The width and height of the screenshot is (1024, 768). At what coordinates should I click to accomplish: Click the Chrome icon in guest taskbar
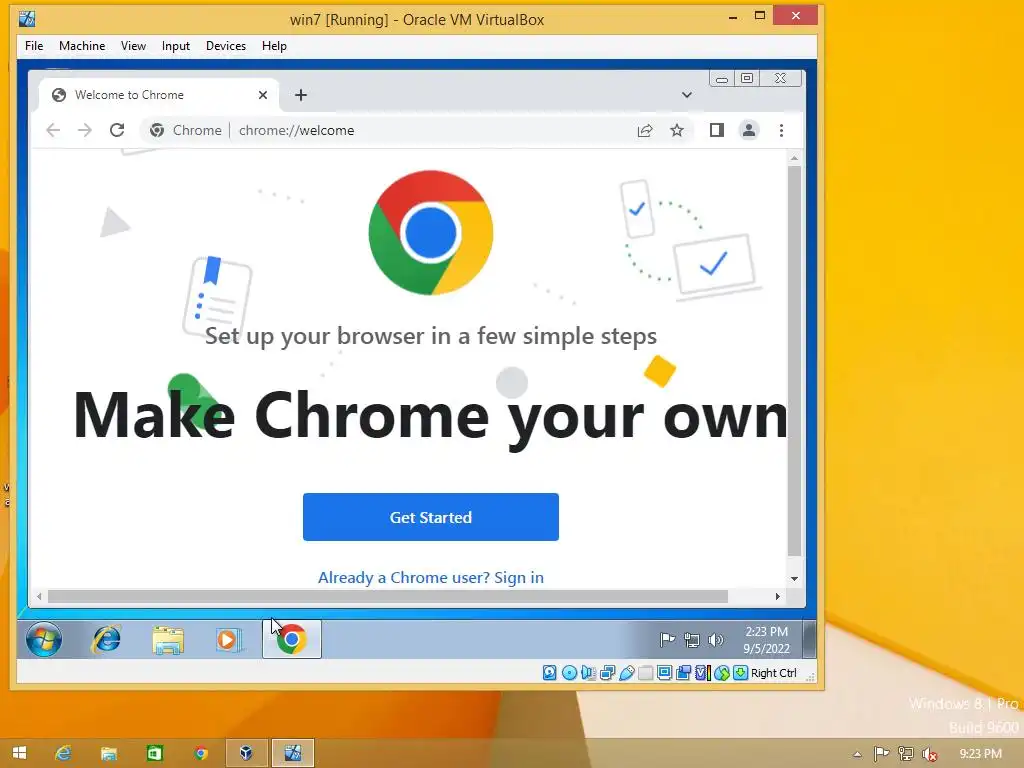tap(292, 639)
